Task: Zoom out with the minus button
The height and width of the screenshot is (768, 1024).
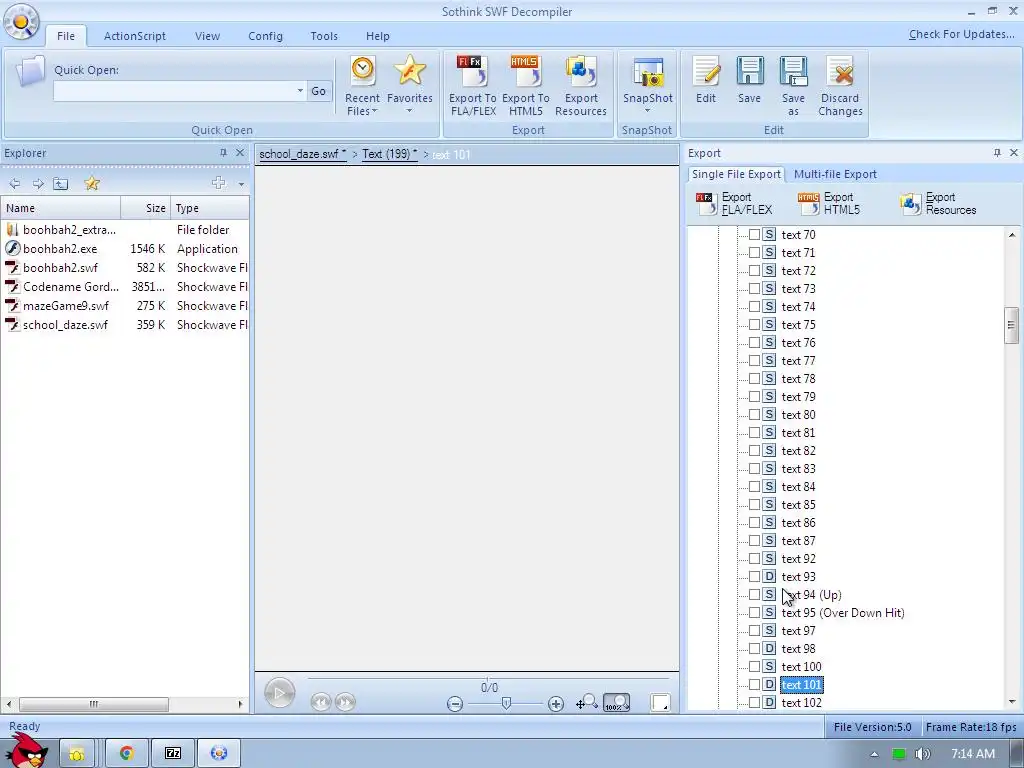Action: pyautogui.click(x=455, y=704)
